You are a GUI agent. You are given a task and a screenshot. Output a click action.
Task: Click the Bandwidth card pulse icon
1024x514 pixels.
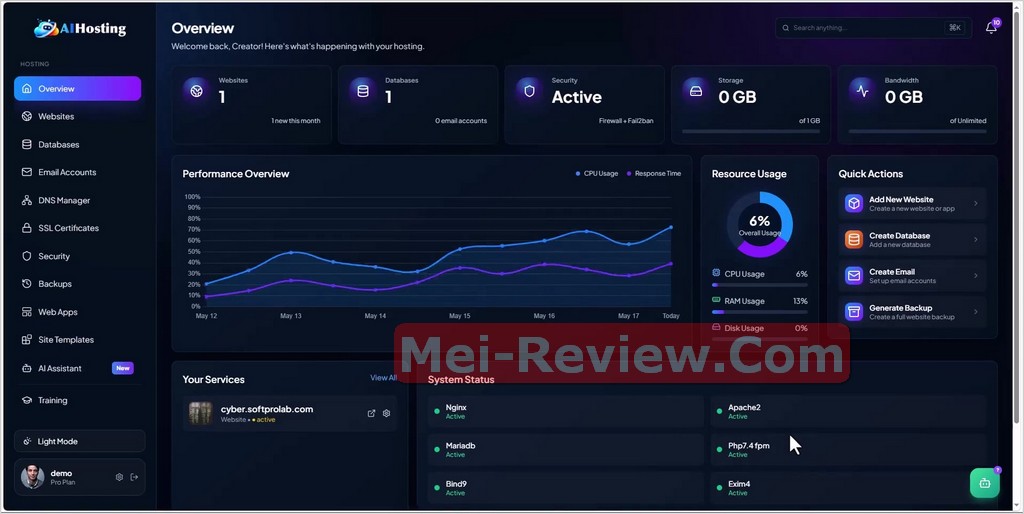tap(862, 91)
